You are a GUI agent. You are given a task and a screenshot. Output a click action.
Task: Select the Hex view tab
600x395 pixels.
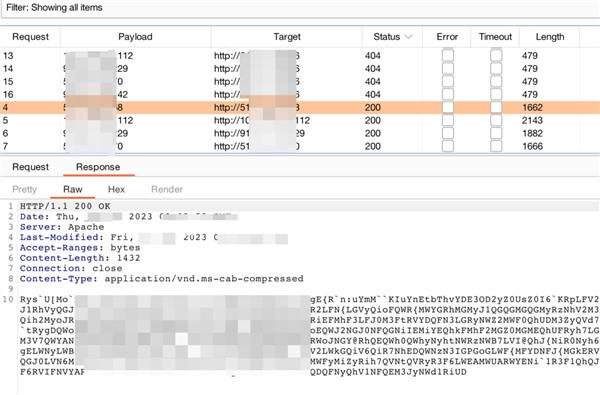tap(116, 189)
